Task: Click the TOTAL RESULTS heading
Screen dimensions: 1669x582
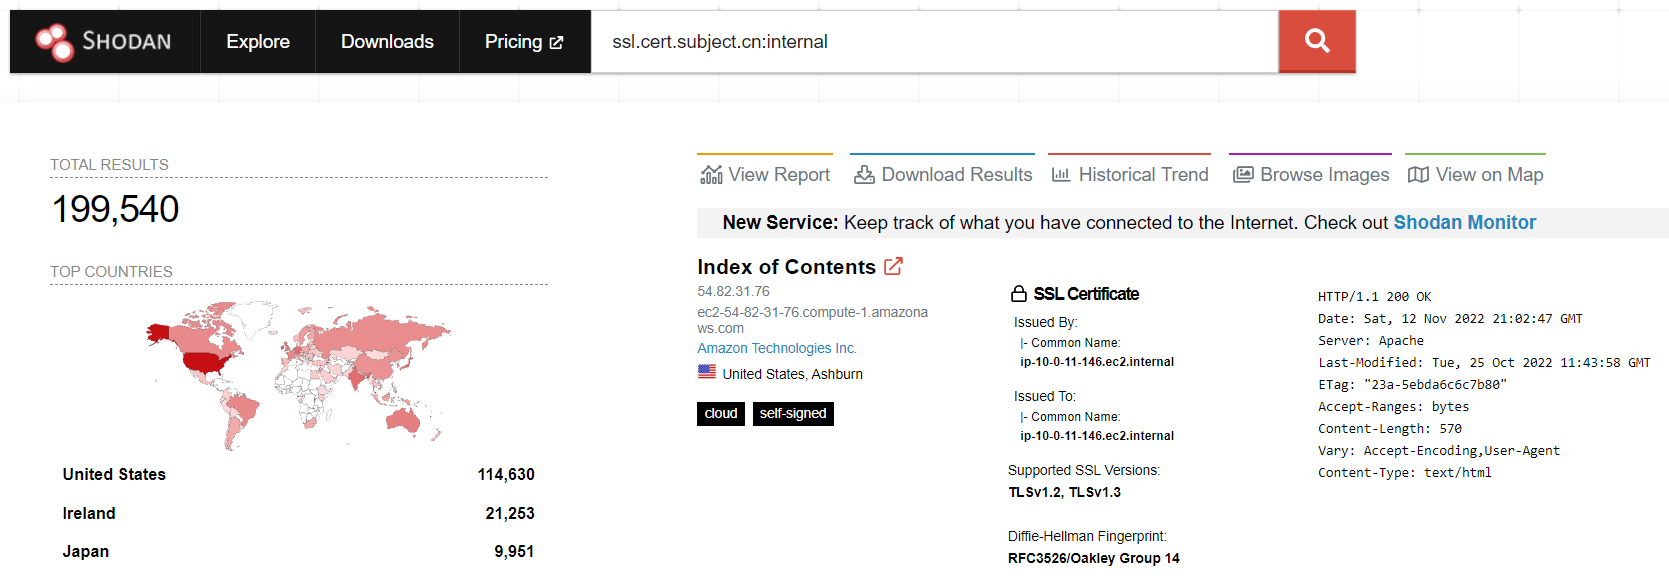Action: (x=109, y=165)
